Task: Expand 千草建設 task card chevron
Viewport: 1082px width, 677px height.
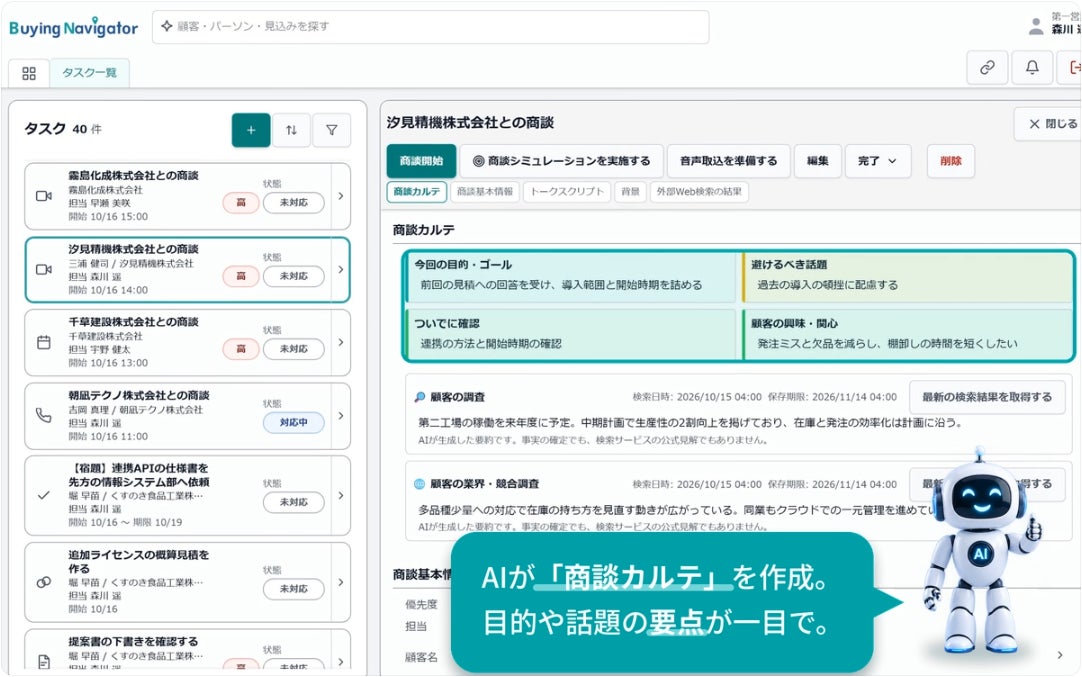Action: pyautogui.click(x=341, y=342)
